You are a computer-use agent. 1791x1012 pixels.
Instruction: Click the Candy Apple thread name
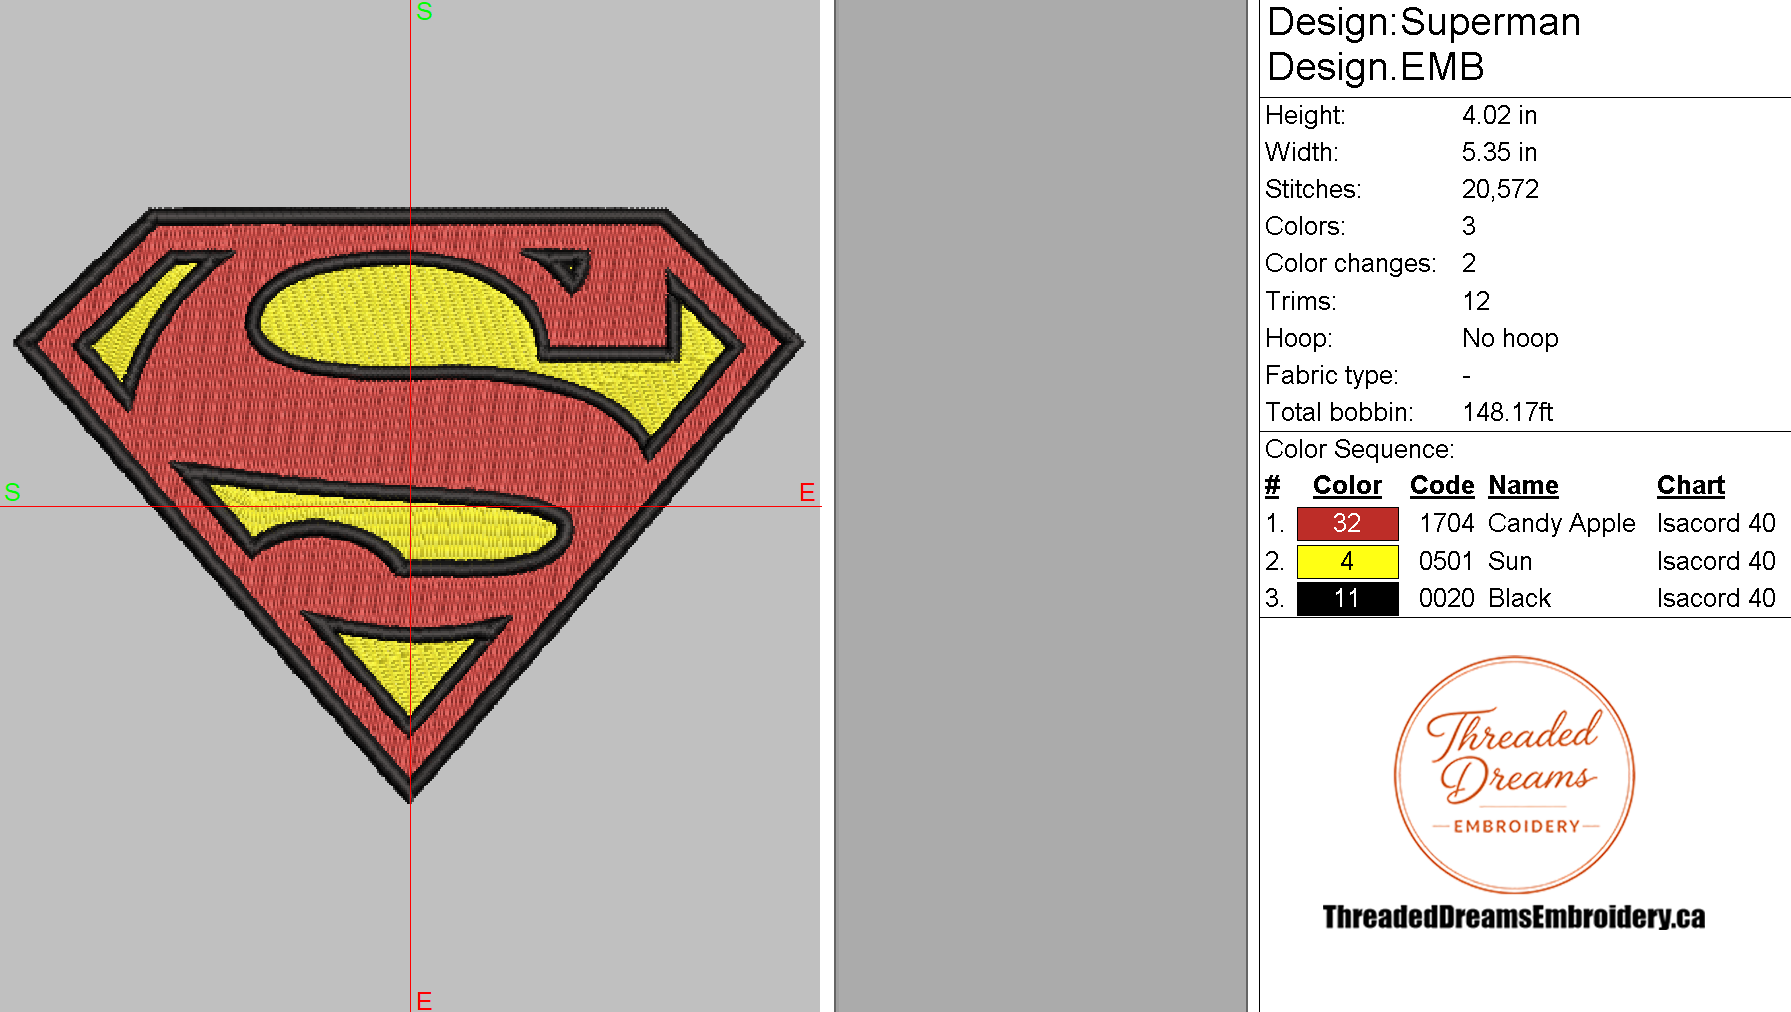point(1561,523)
